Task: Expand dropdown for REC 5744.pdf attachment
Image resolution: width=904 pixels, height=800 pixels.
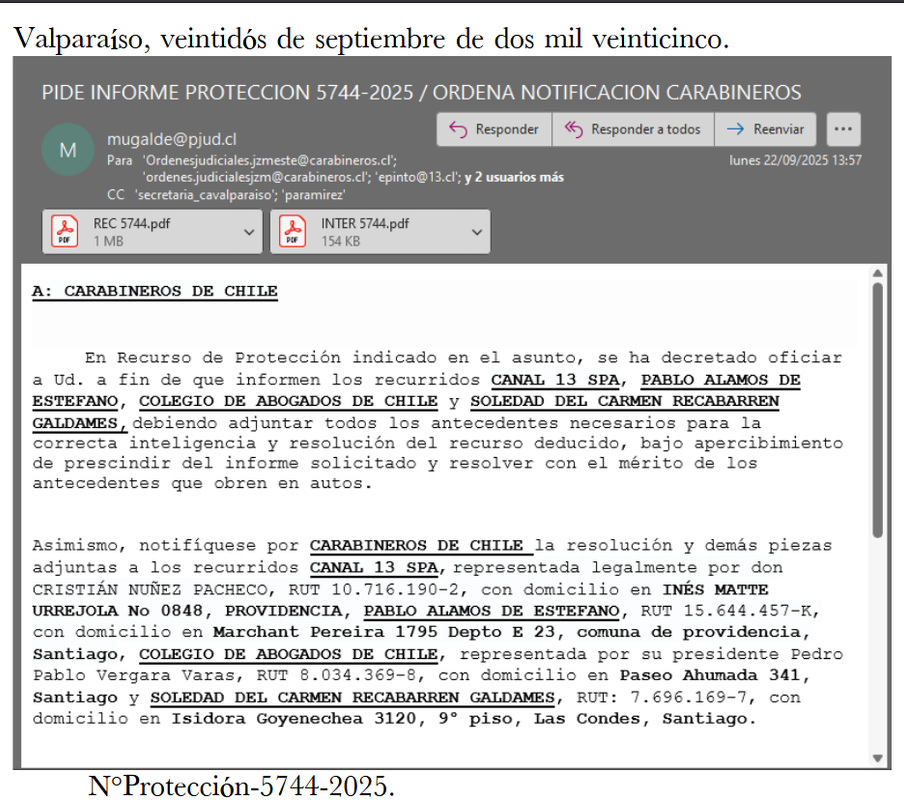Action: coord(249,232)
